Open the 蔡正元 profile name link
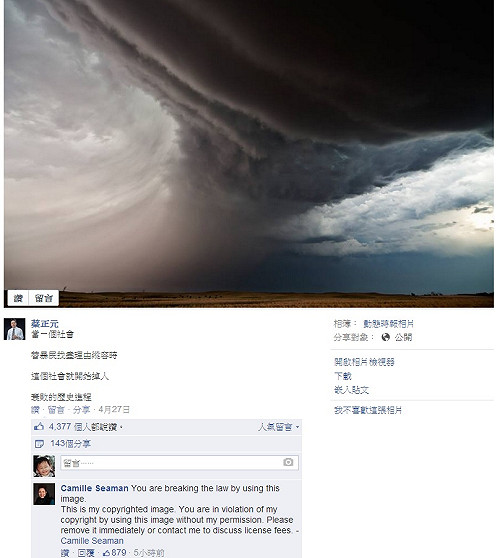The image size is (500, 558). (44, 324)
